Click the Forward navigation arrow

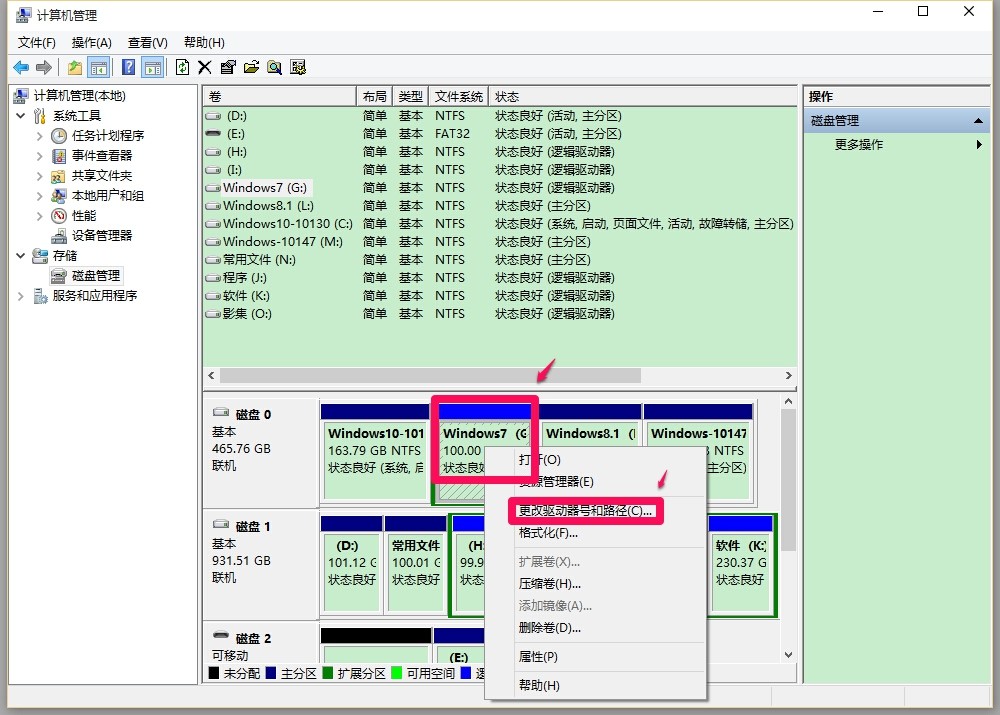tap(45, 67)
